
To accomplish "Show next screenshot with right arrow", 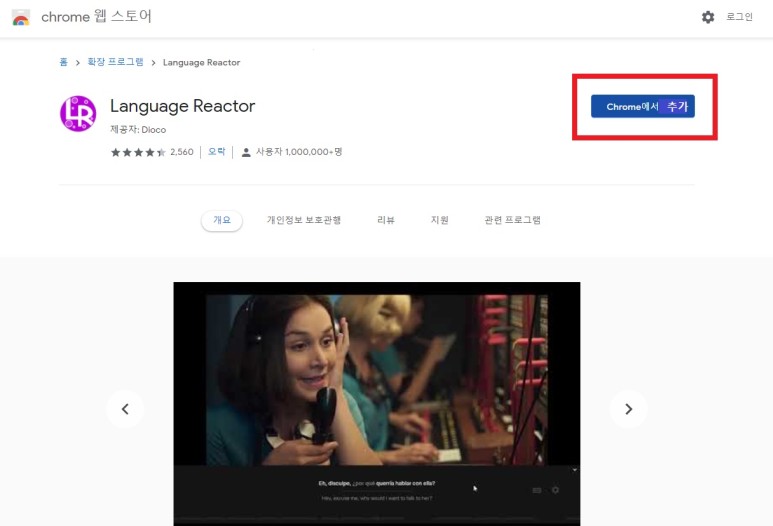I will click(x=628, y=409).
